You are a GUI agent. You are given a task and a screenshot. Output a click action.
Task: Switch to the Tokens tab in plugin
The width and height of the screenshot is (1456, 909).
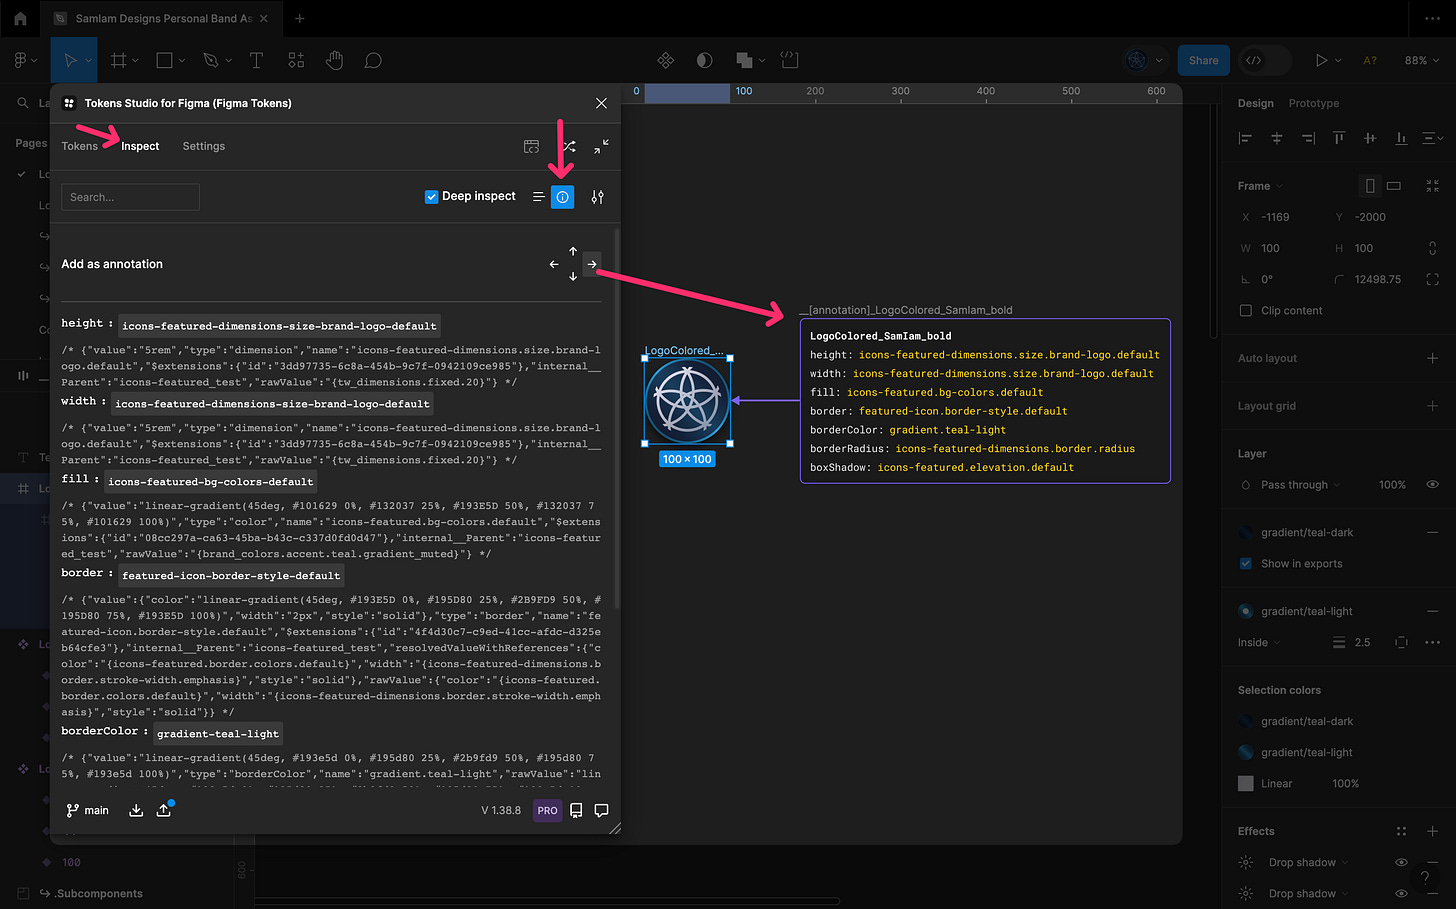point(80,146)
